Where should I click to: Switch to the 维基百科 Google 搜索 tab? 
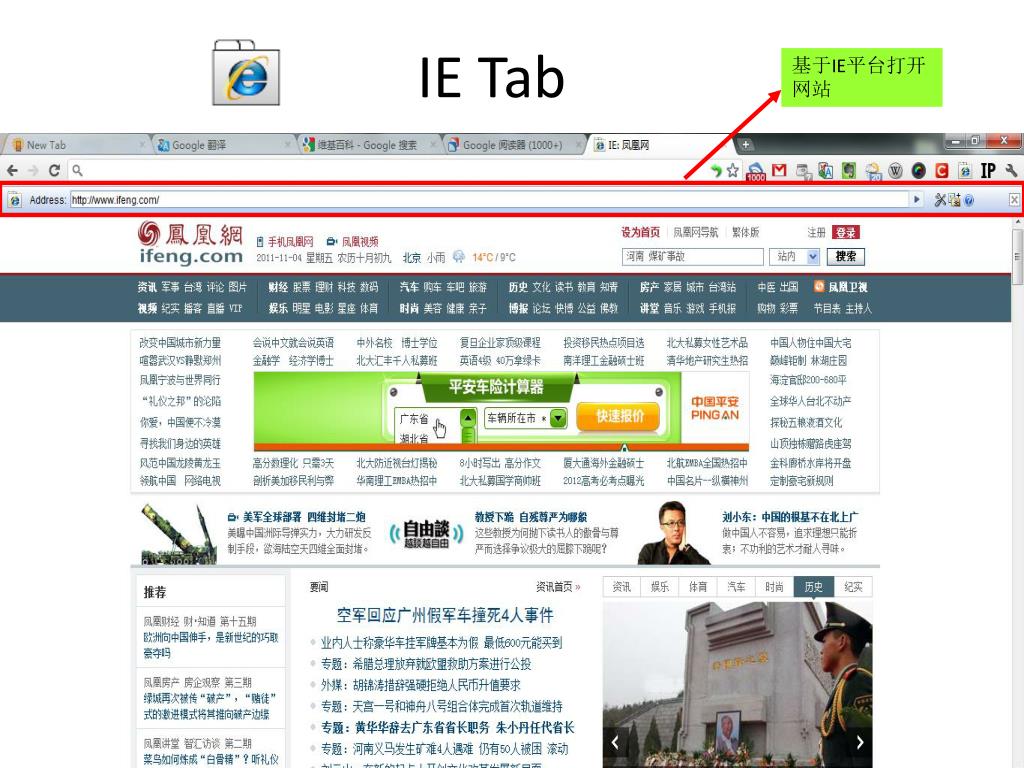368,145
